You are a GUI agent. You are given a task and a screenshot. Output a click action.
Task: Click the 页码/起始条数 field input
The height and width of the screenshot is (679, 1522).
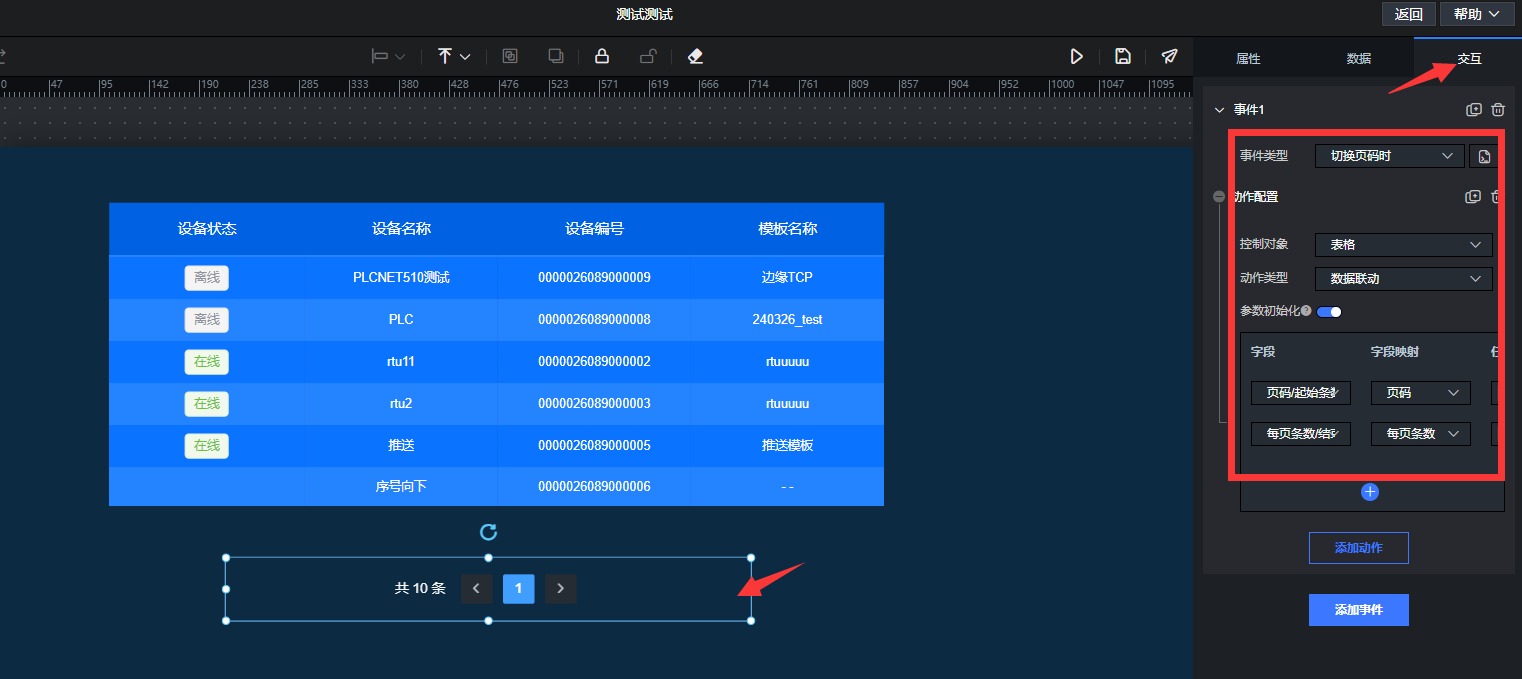click(x=1300, y=393)
